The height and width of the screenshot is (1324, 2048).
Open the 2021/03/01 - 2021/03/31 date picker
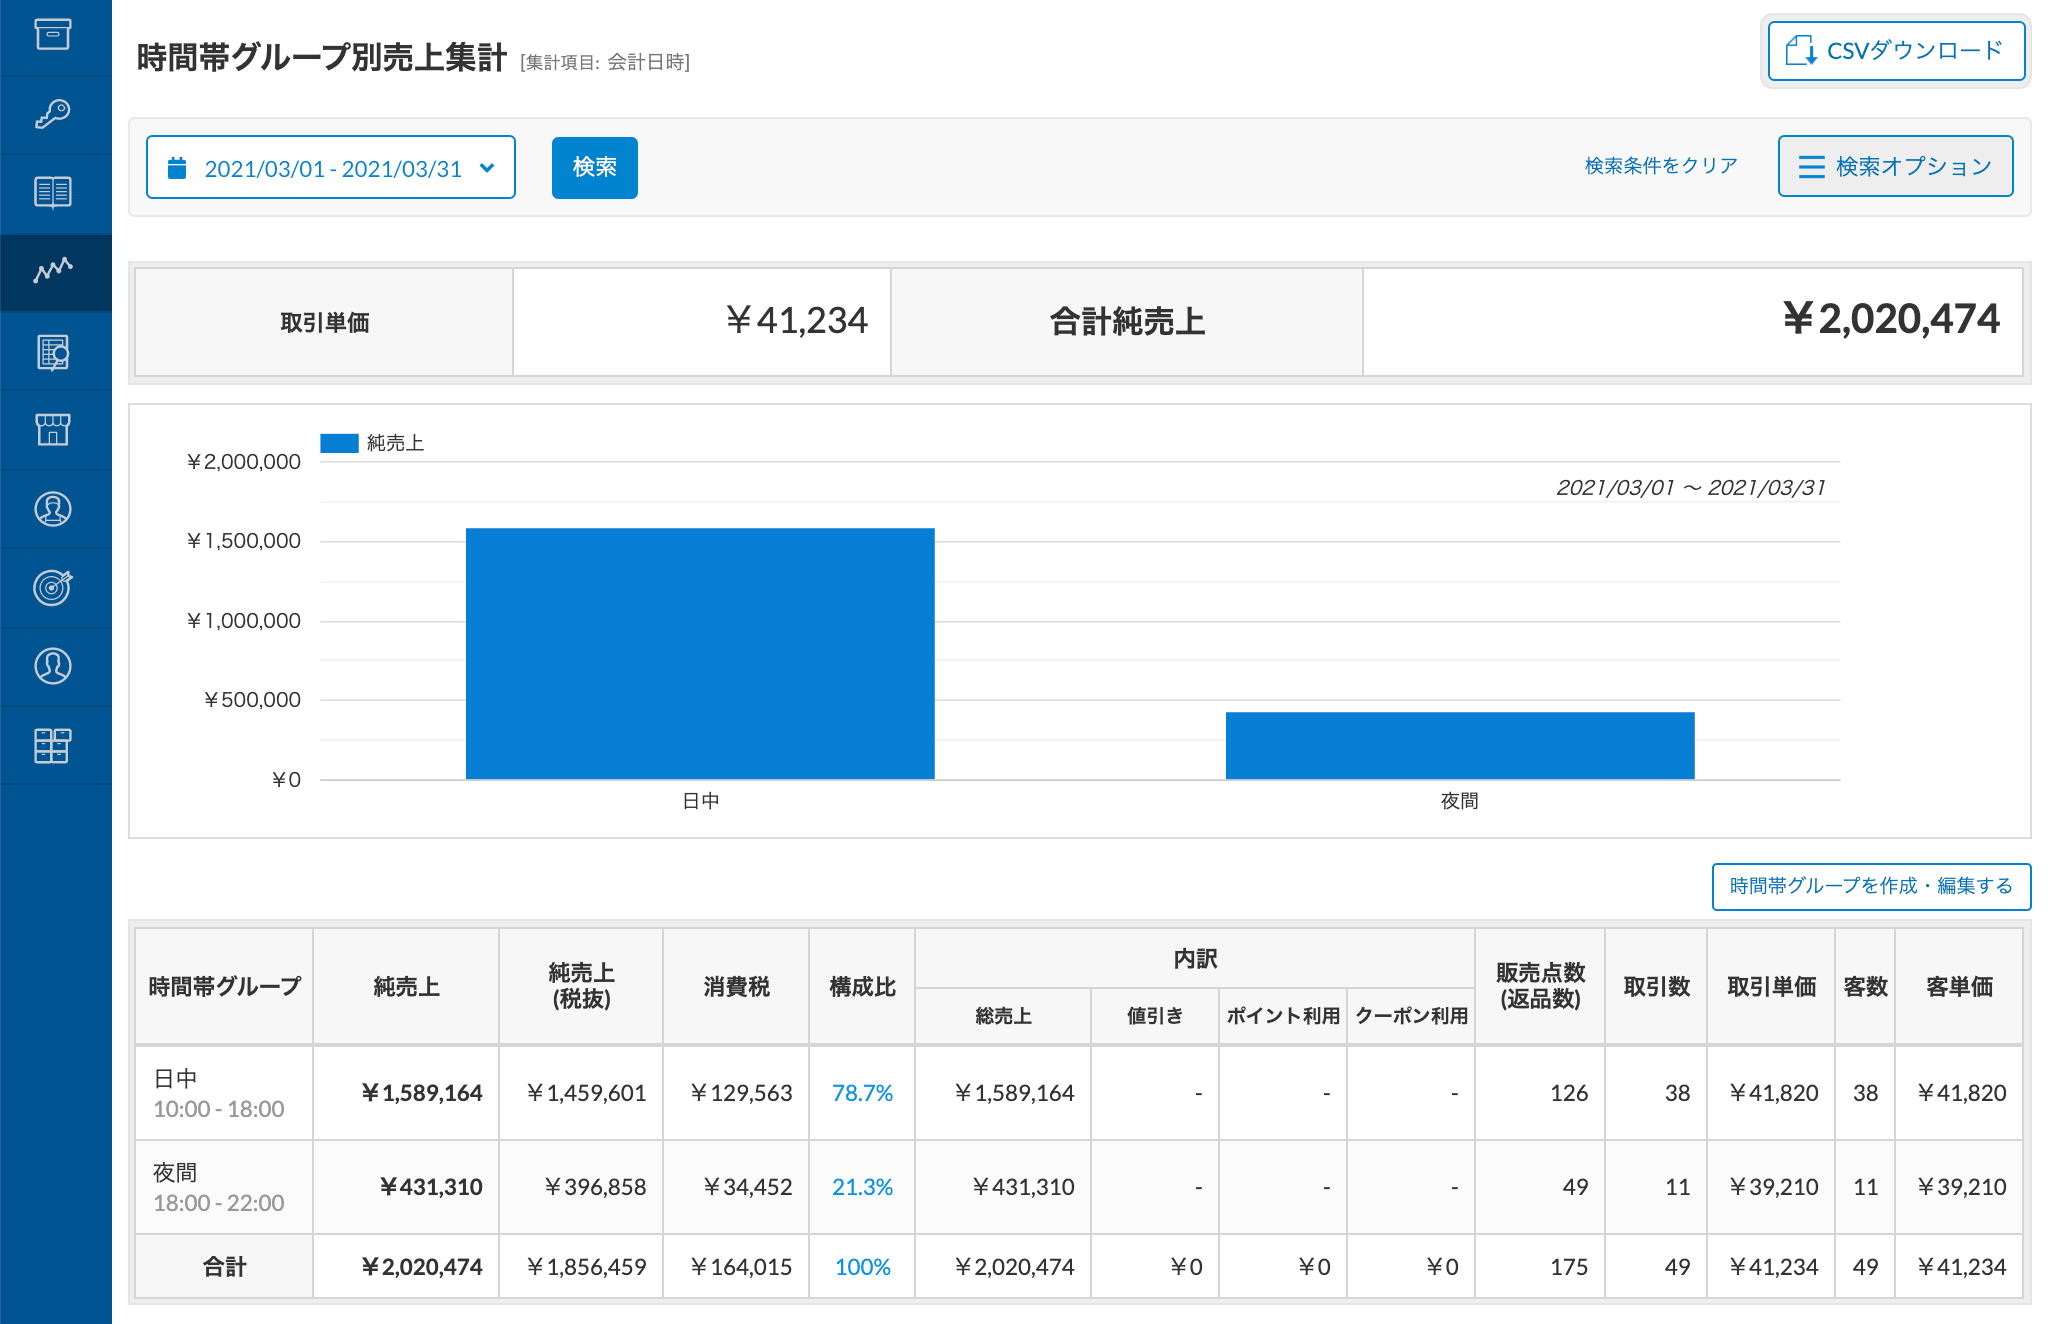331,167
